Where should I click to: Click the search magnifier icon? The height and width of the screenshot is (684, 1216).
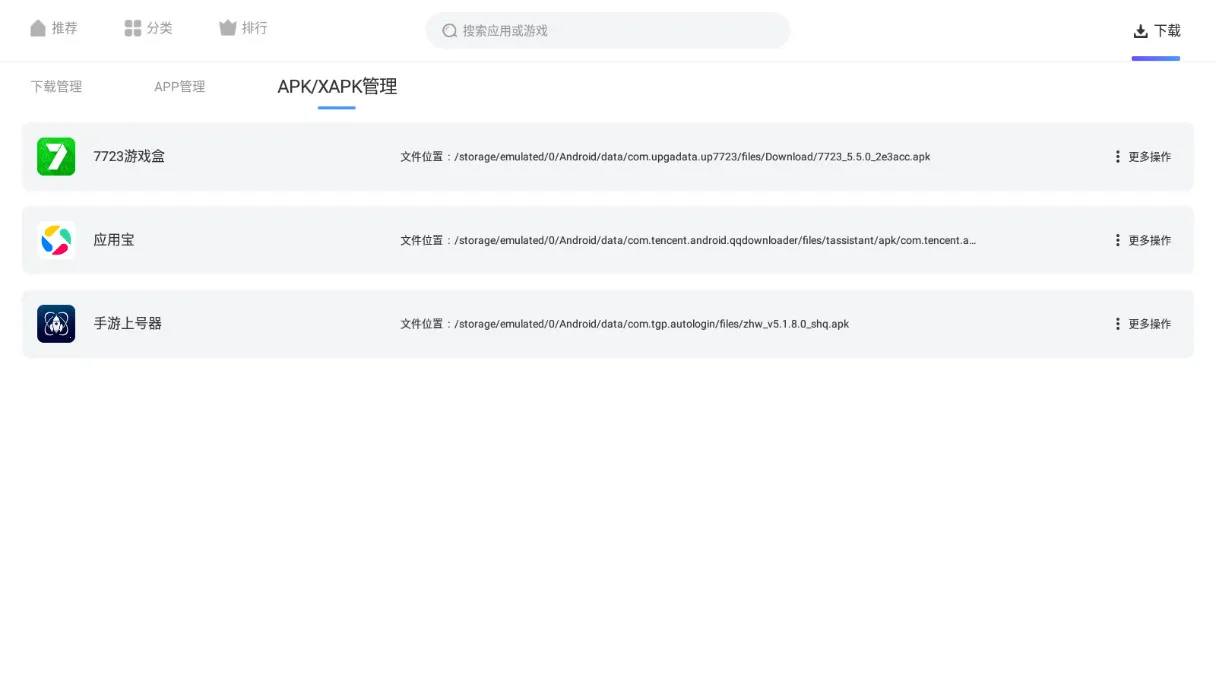coord(449,30)
